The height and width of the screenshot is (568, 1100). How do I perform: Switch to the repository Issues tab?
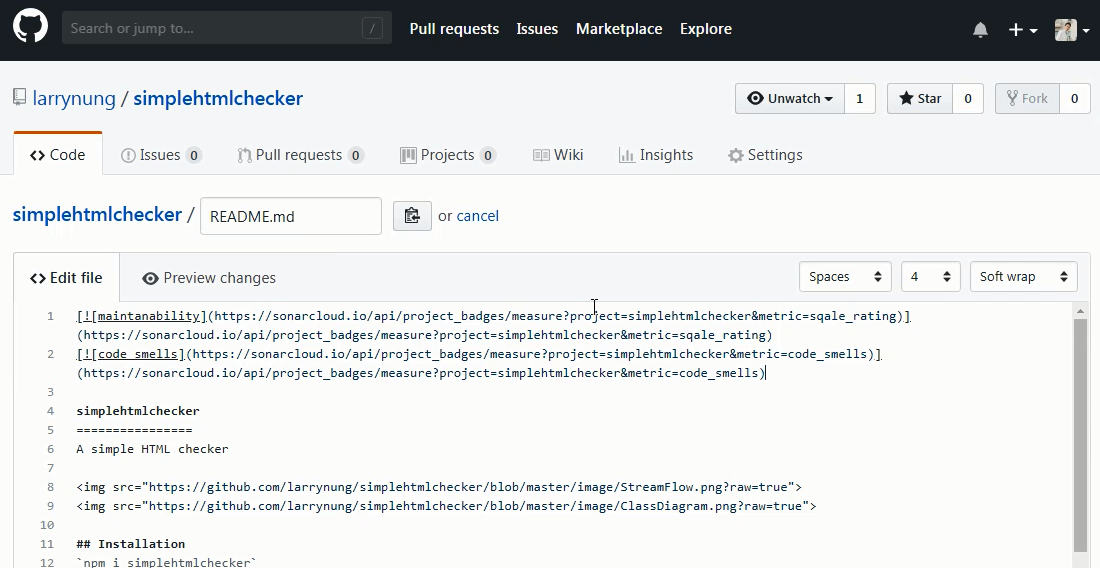[x=161, y=155]
